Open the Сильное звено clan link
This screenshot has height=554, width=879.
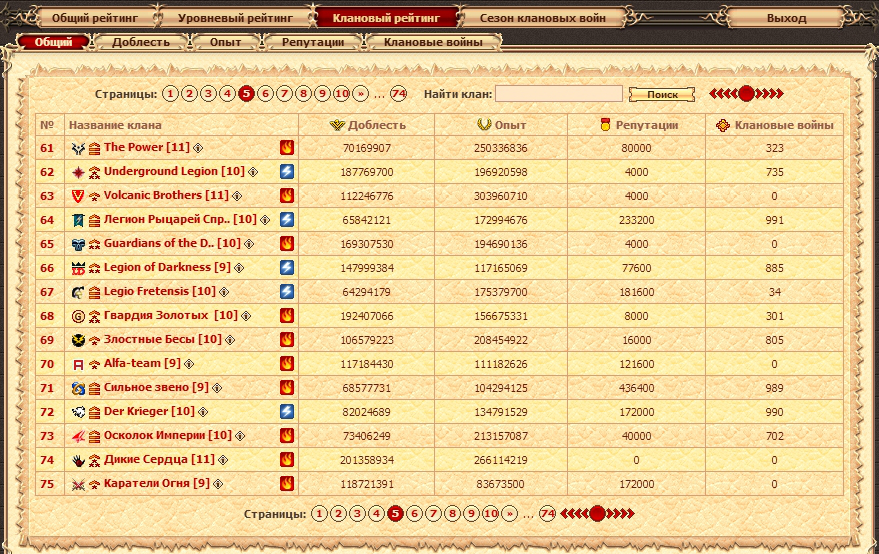click(156, 387)
